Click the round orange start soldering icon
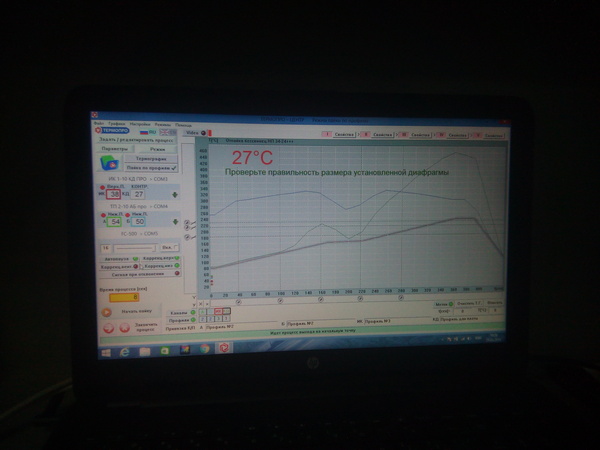600x450 pixels. (x=107, y=312)
